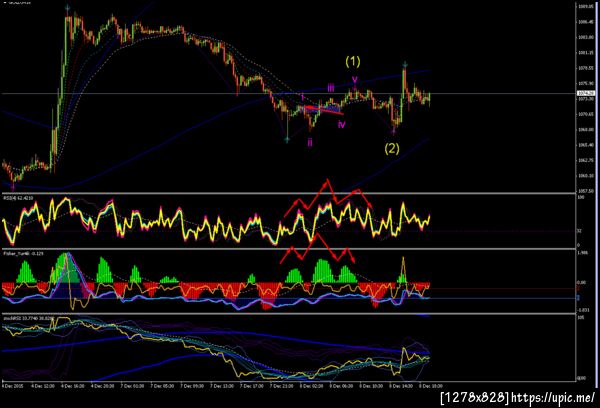Click the 8 Dec 06:00 time label
The image size is (600, 408).
[341, 386]
